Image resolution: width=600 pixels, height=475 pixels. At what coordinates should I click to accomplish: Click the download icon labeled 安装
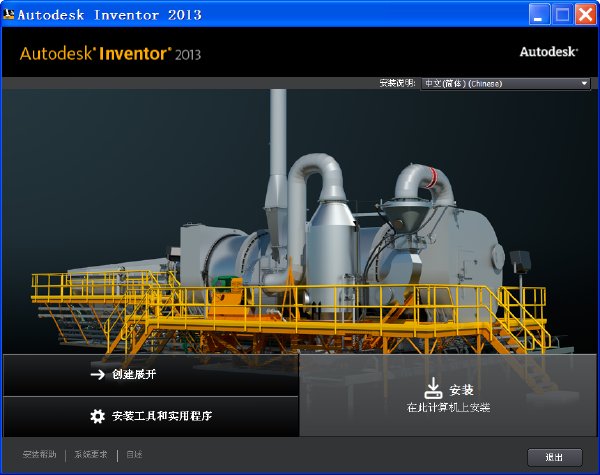pos(433,388)
